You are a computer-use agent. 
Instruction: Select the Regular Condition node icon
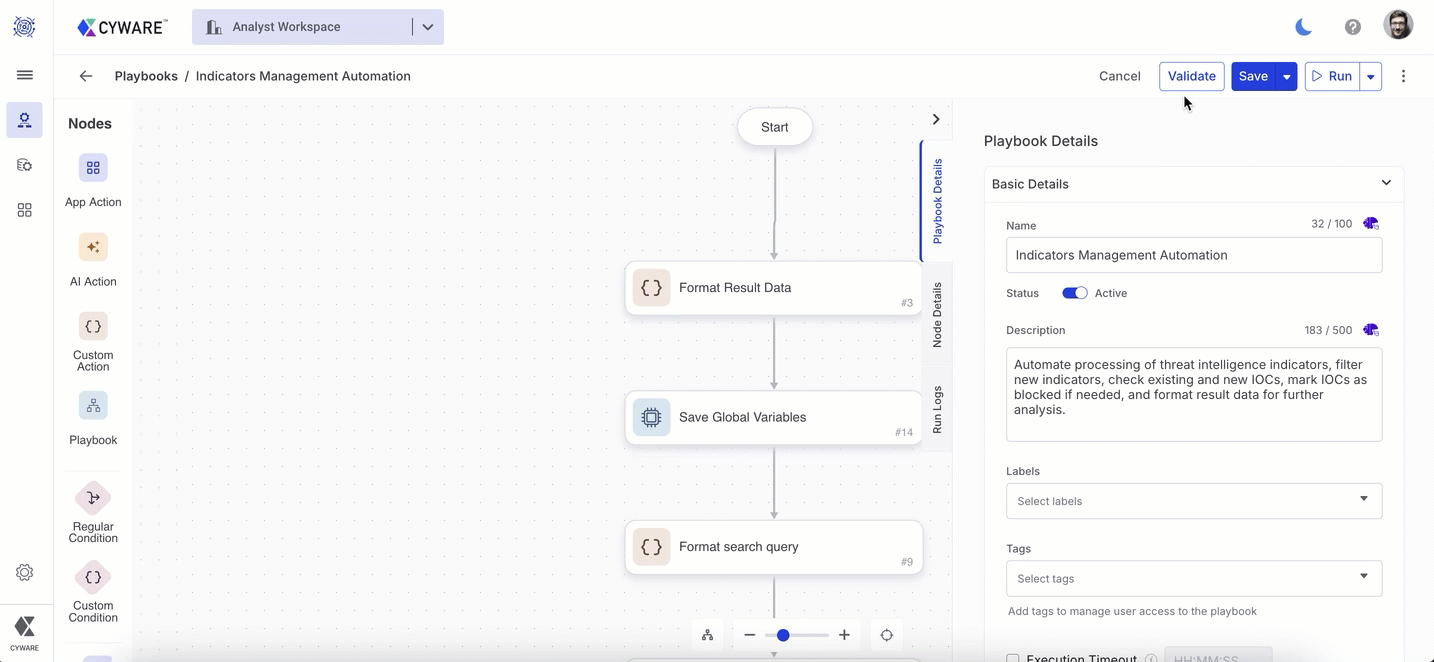pos(93,498)
